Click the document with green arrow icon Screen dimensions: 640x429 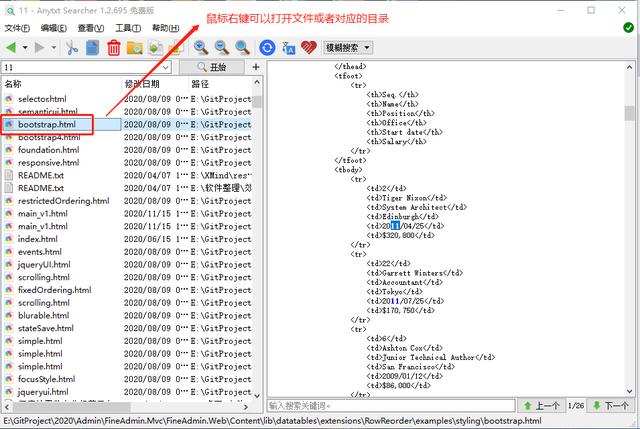coord(155,48)
